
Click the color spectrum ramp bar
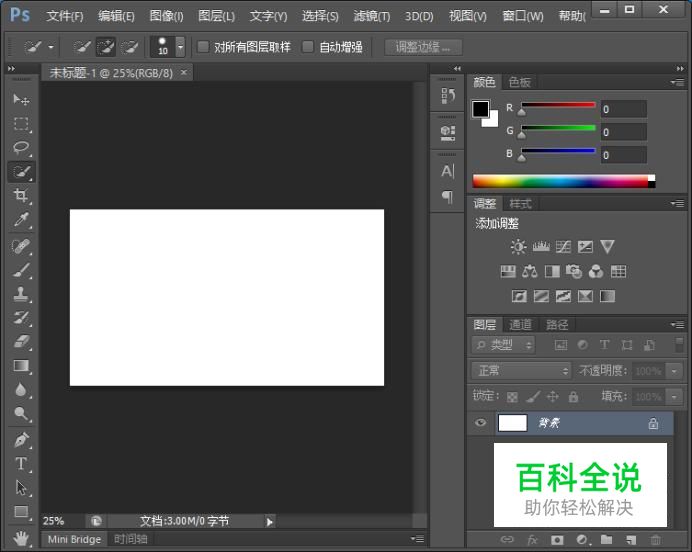tap(560, 181)
